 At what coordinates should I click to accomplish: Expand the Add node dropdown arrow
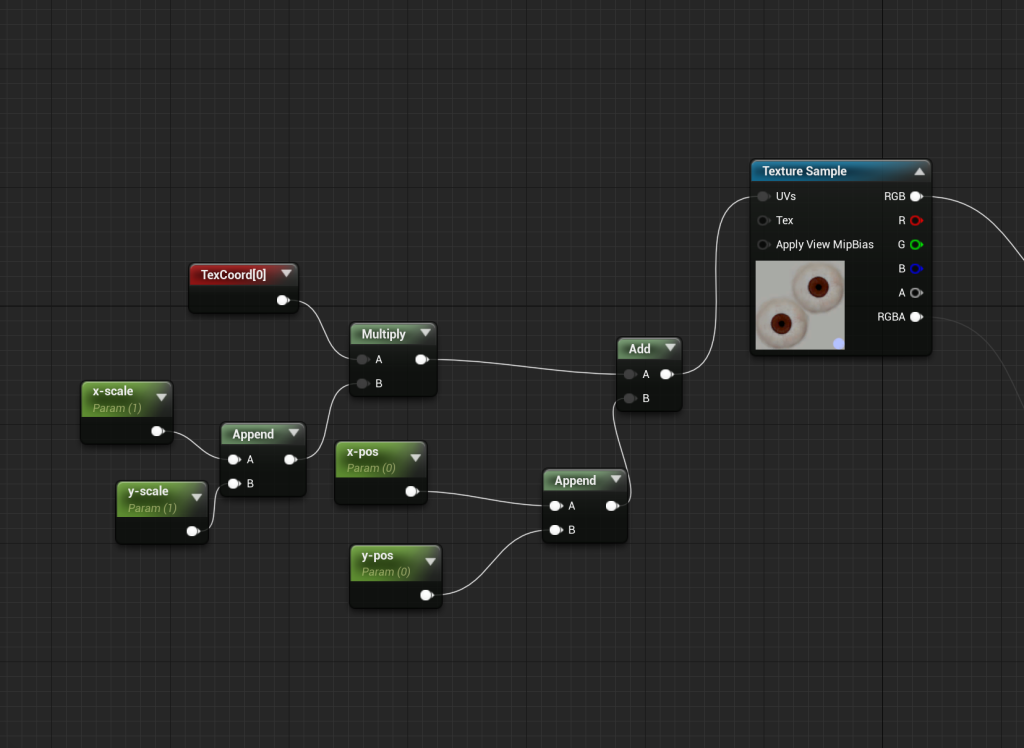(669, 349)
